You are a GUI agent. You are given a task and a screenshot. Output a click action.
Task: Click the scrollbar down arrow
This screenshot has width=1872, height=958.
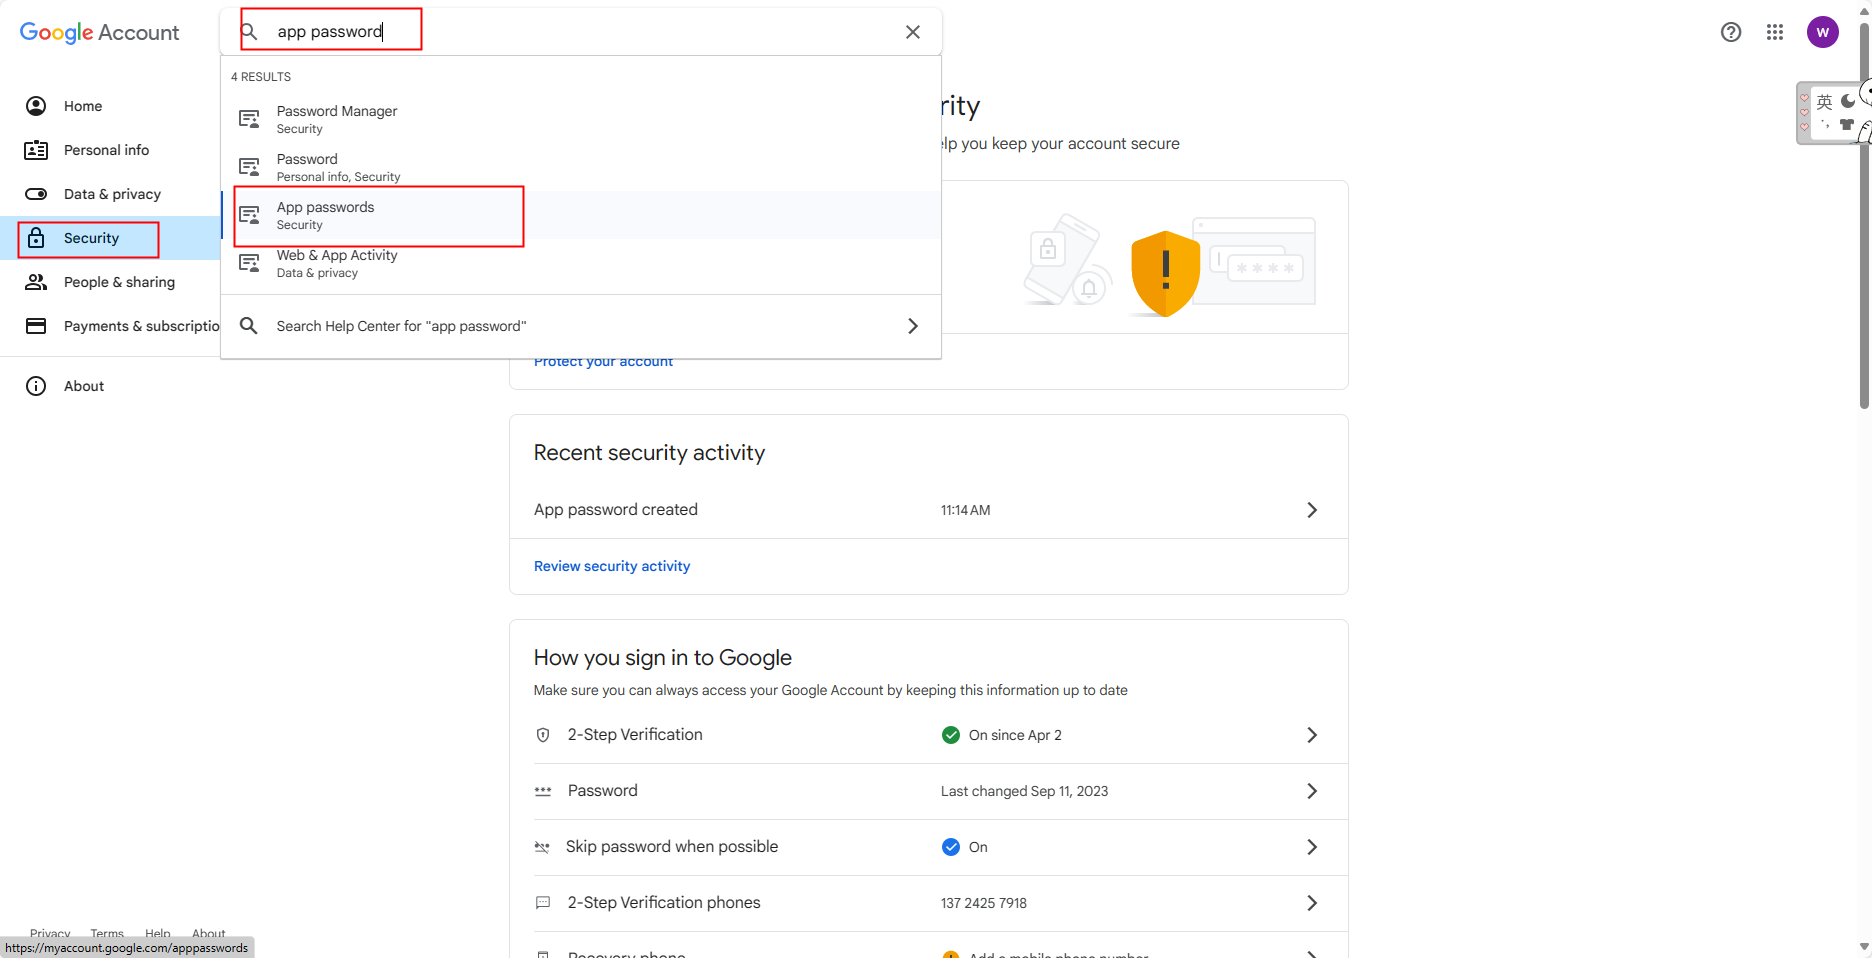[1864, 946]
